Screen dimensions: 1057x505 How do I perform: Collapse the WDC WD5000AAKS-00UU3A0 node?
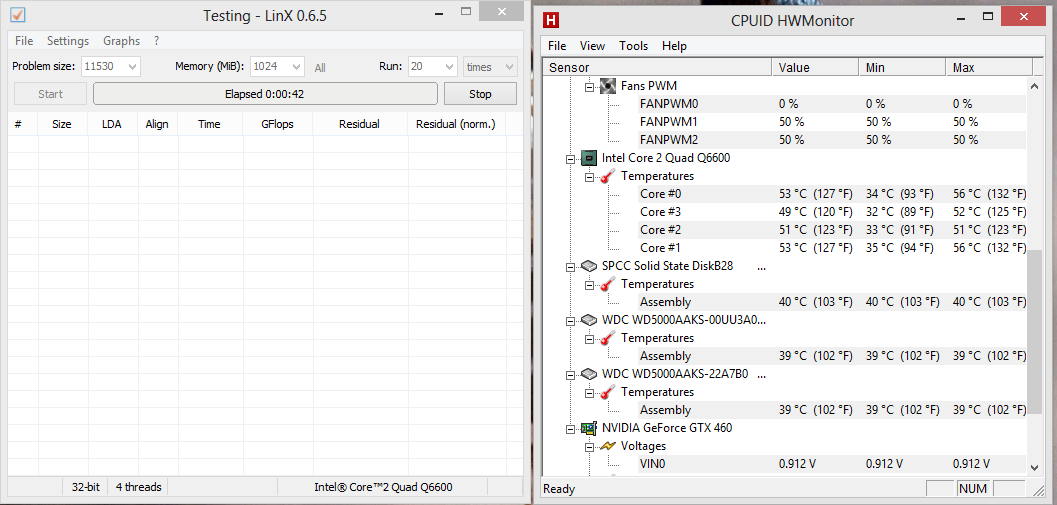point(570,320)
